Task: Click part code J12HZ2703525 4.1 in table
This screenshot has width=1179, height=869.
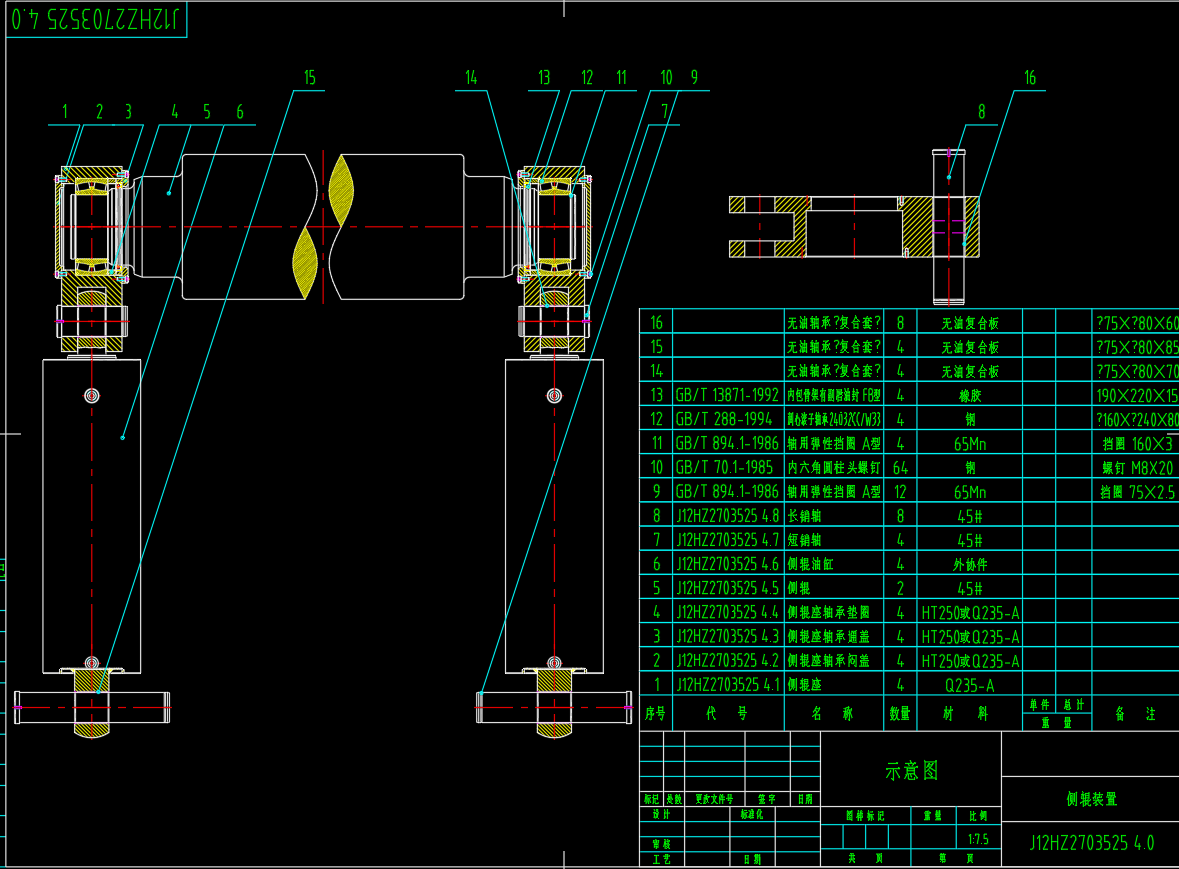Action: [x=727, y=685]
